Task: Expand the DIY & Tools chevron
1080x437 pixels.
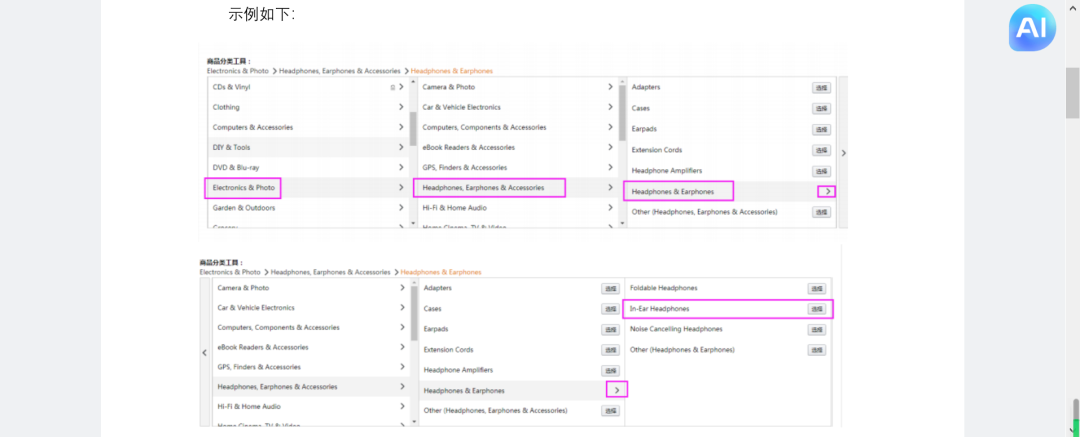Action: click(x=401, y=147)
